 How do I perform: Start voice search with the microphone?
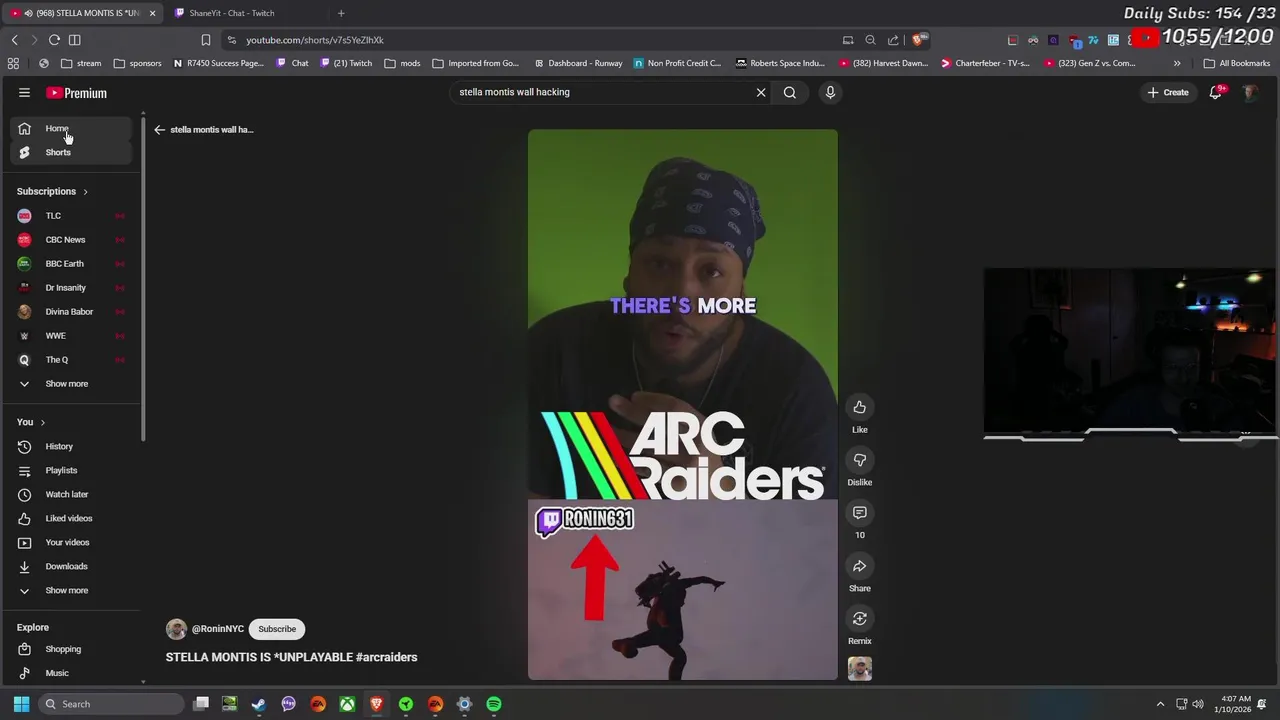click(830, 92)
